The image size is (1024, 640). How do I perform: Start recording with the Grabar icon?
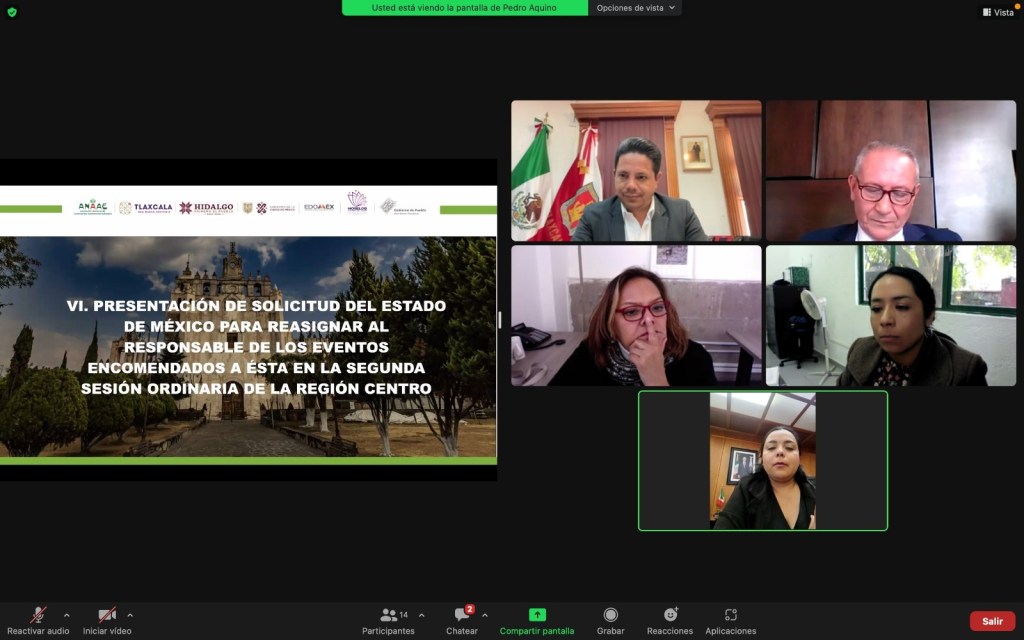pyautogui.click(x=610, y=615)
